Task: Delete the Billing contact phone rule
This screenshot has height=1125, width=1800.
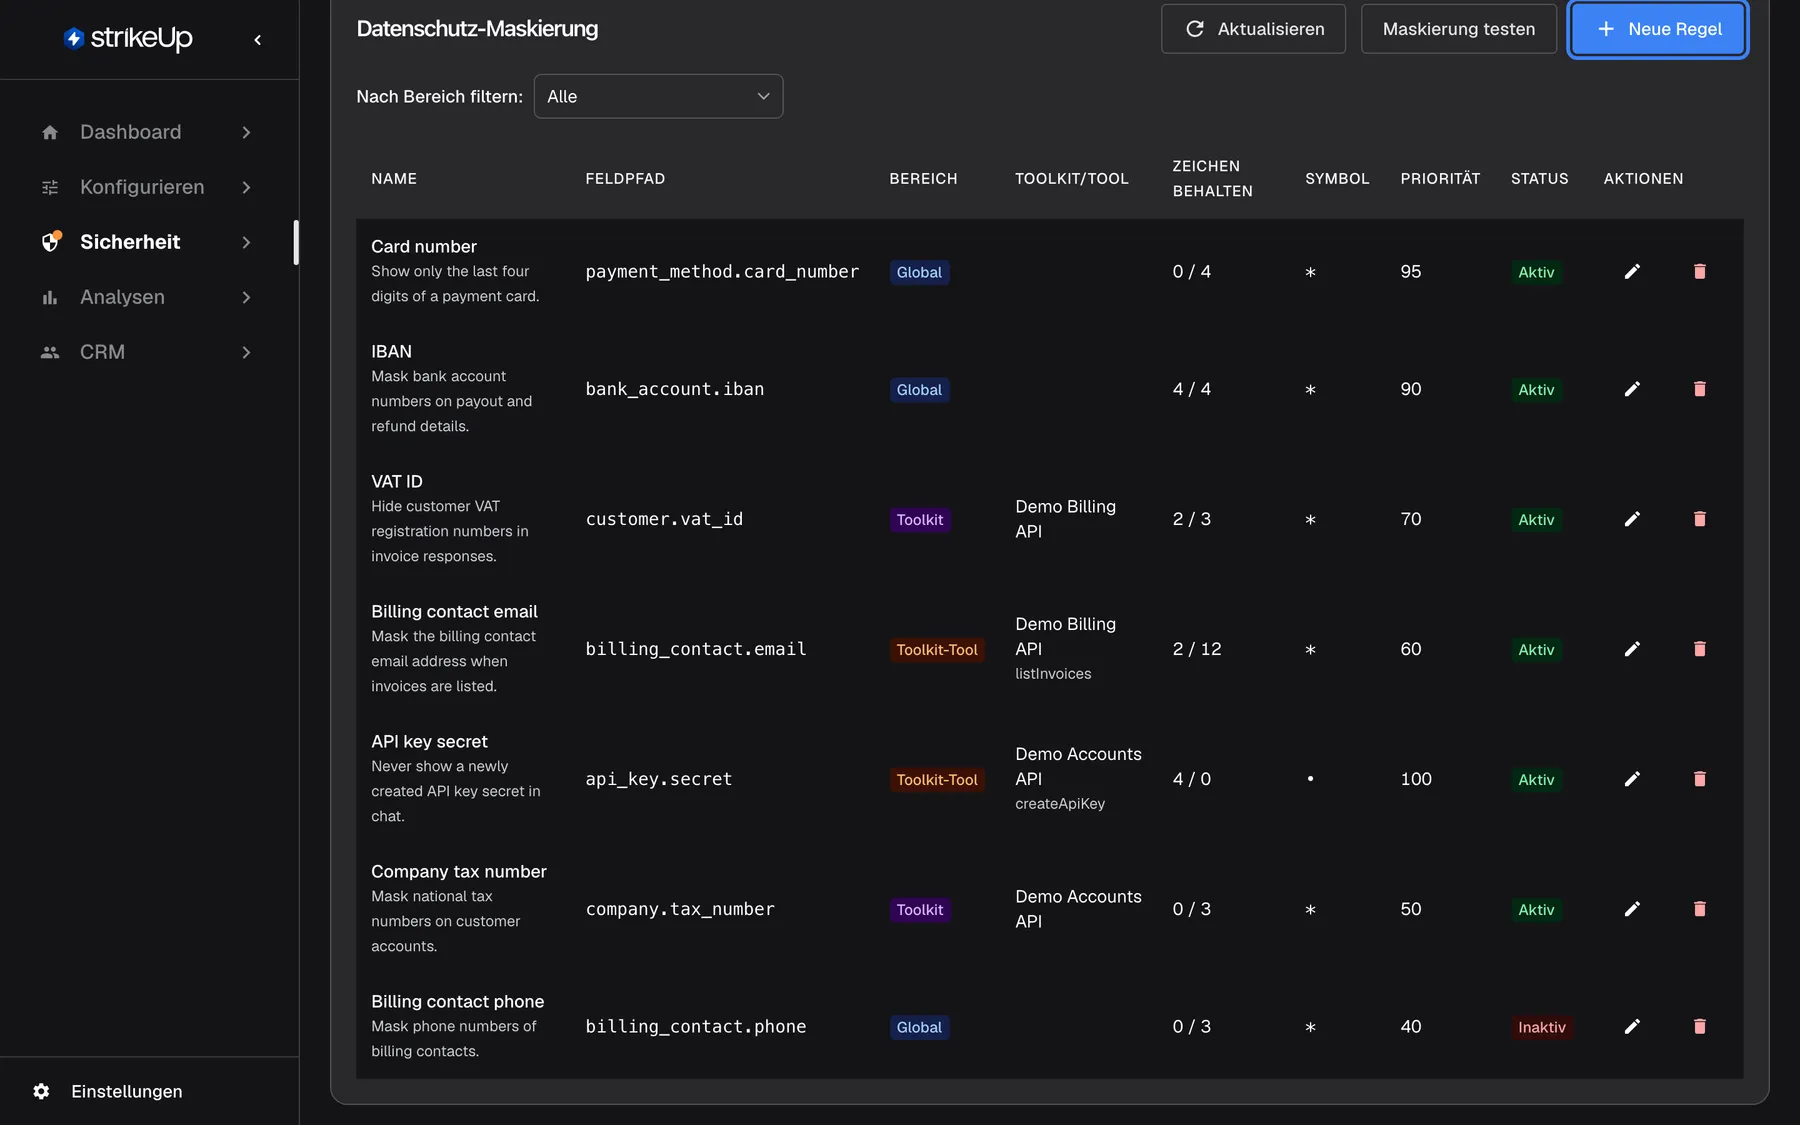Action: [1699, 1027]
